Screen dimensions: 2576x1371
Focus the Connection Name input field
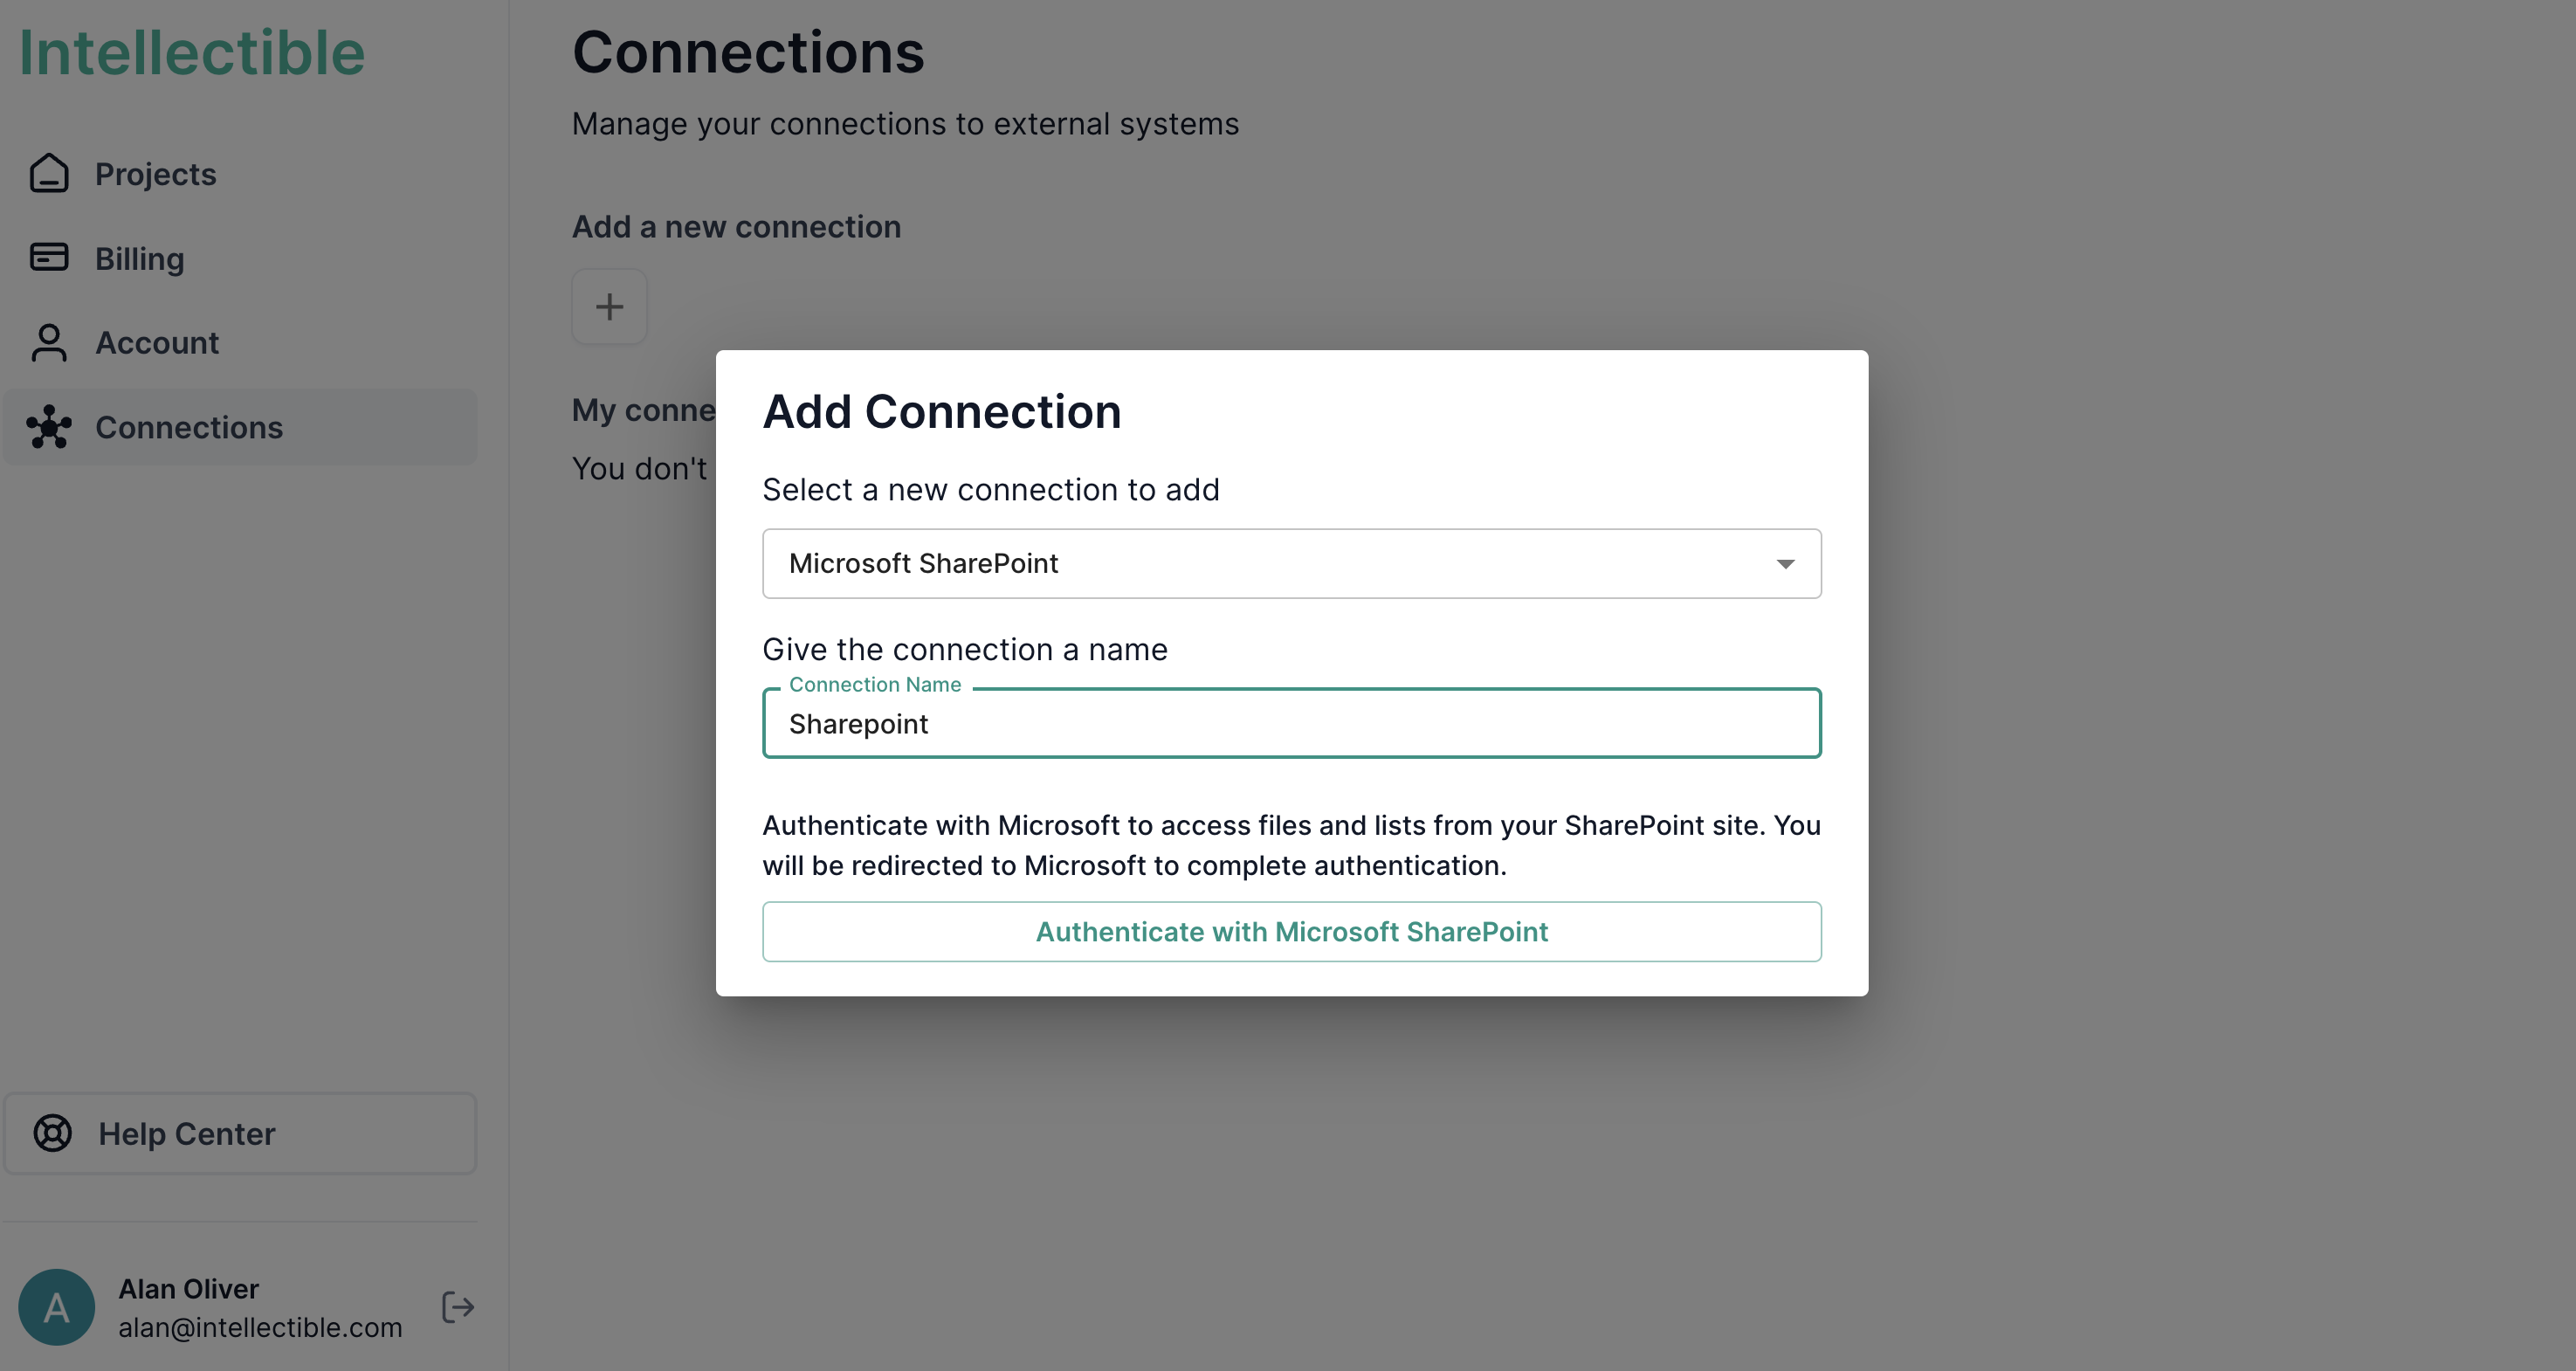[x=1290, y=724]
